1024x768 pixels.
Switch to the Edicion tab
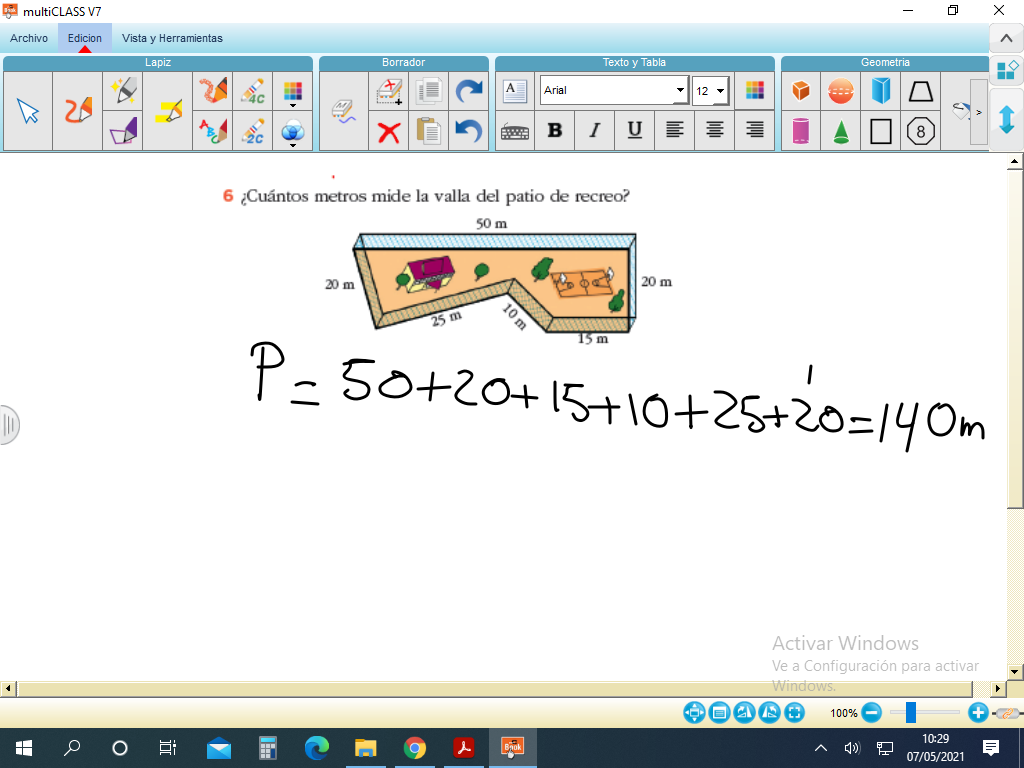(85, 38)
